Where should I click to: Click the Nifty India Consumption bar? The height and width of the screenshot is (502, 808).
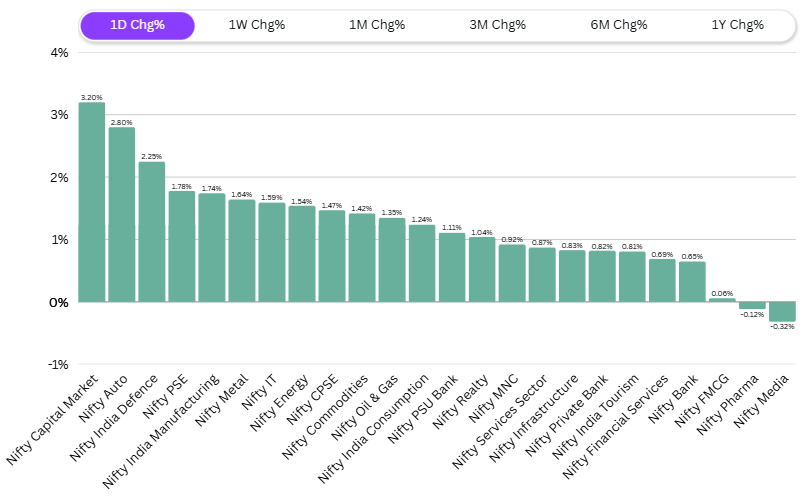point(422,263)
